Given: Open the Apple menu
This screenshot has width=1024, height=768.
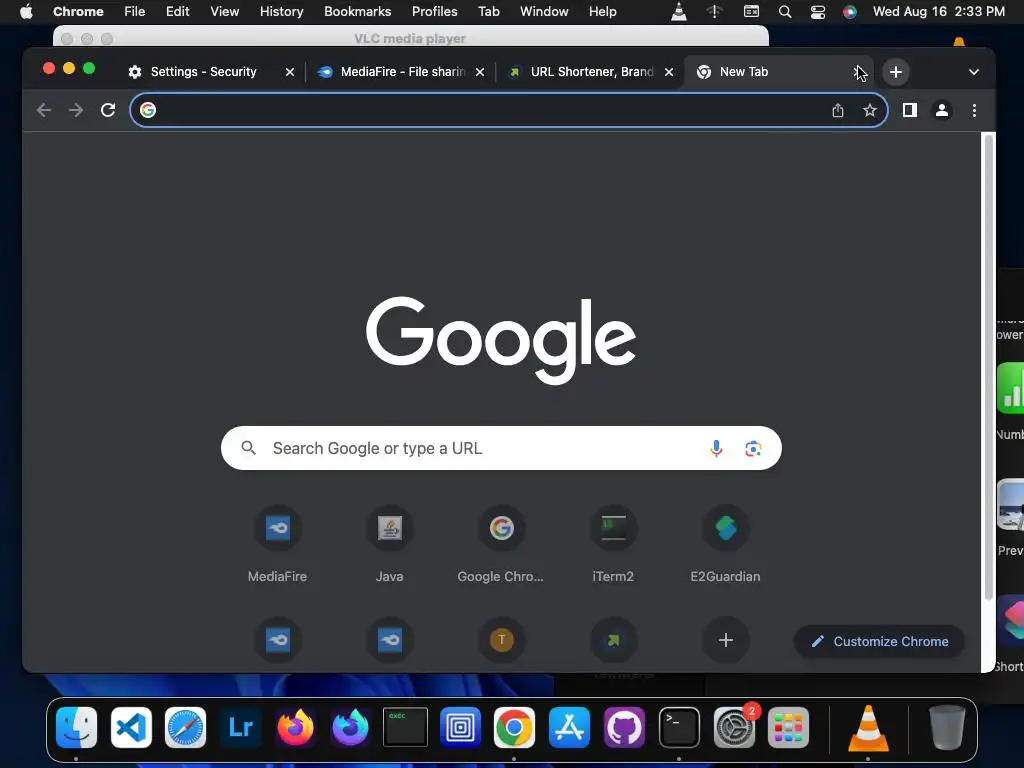Looking at the screenshot, I should (x=26, y=11).
